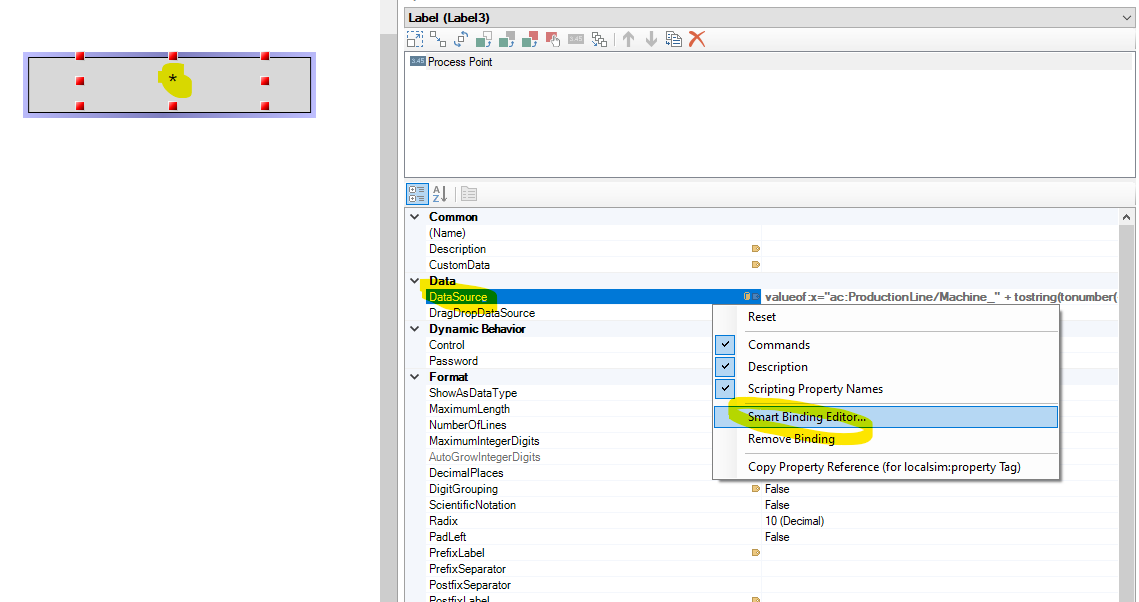Click the move down arrow icon

point(651,39)
